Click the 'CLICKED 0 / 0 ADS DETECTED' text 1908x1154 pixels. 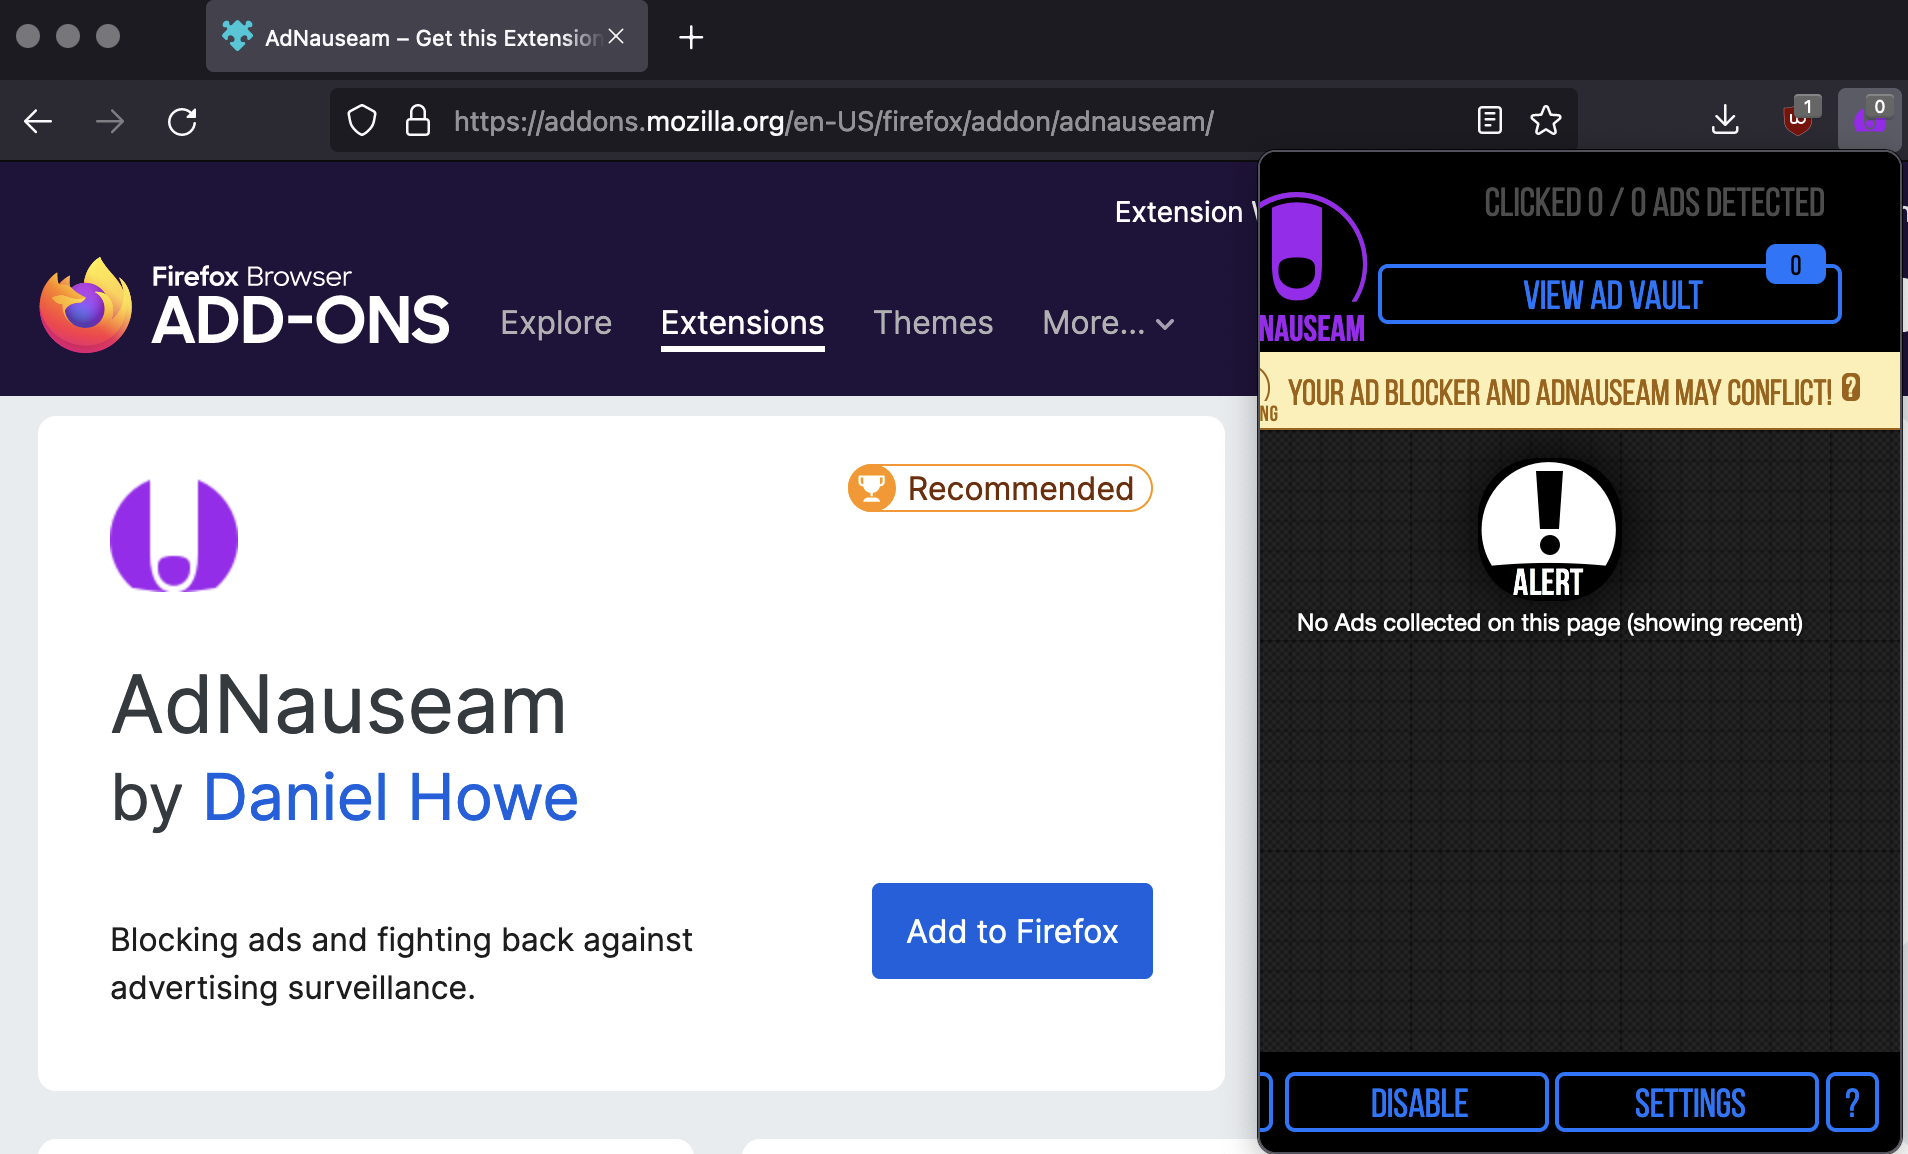pos(1654,203)
